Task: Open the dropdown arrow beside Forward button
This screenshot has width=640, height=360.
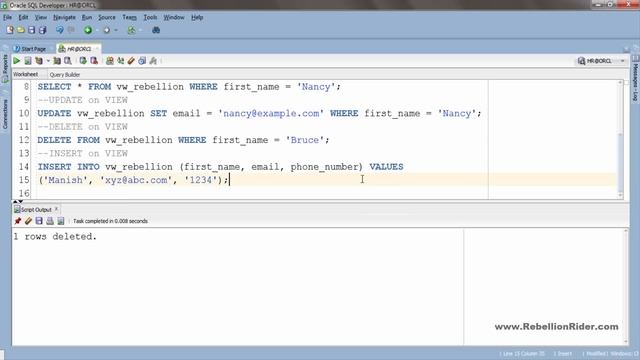Action: [x=116, y=30]
